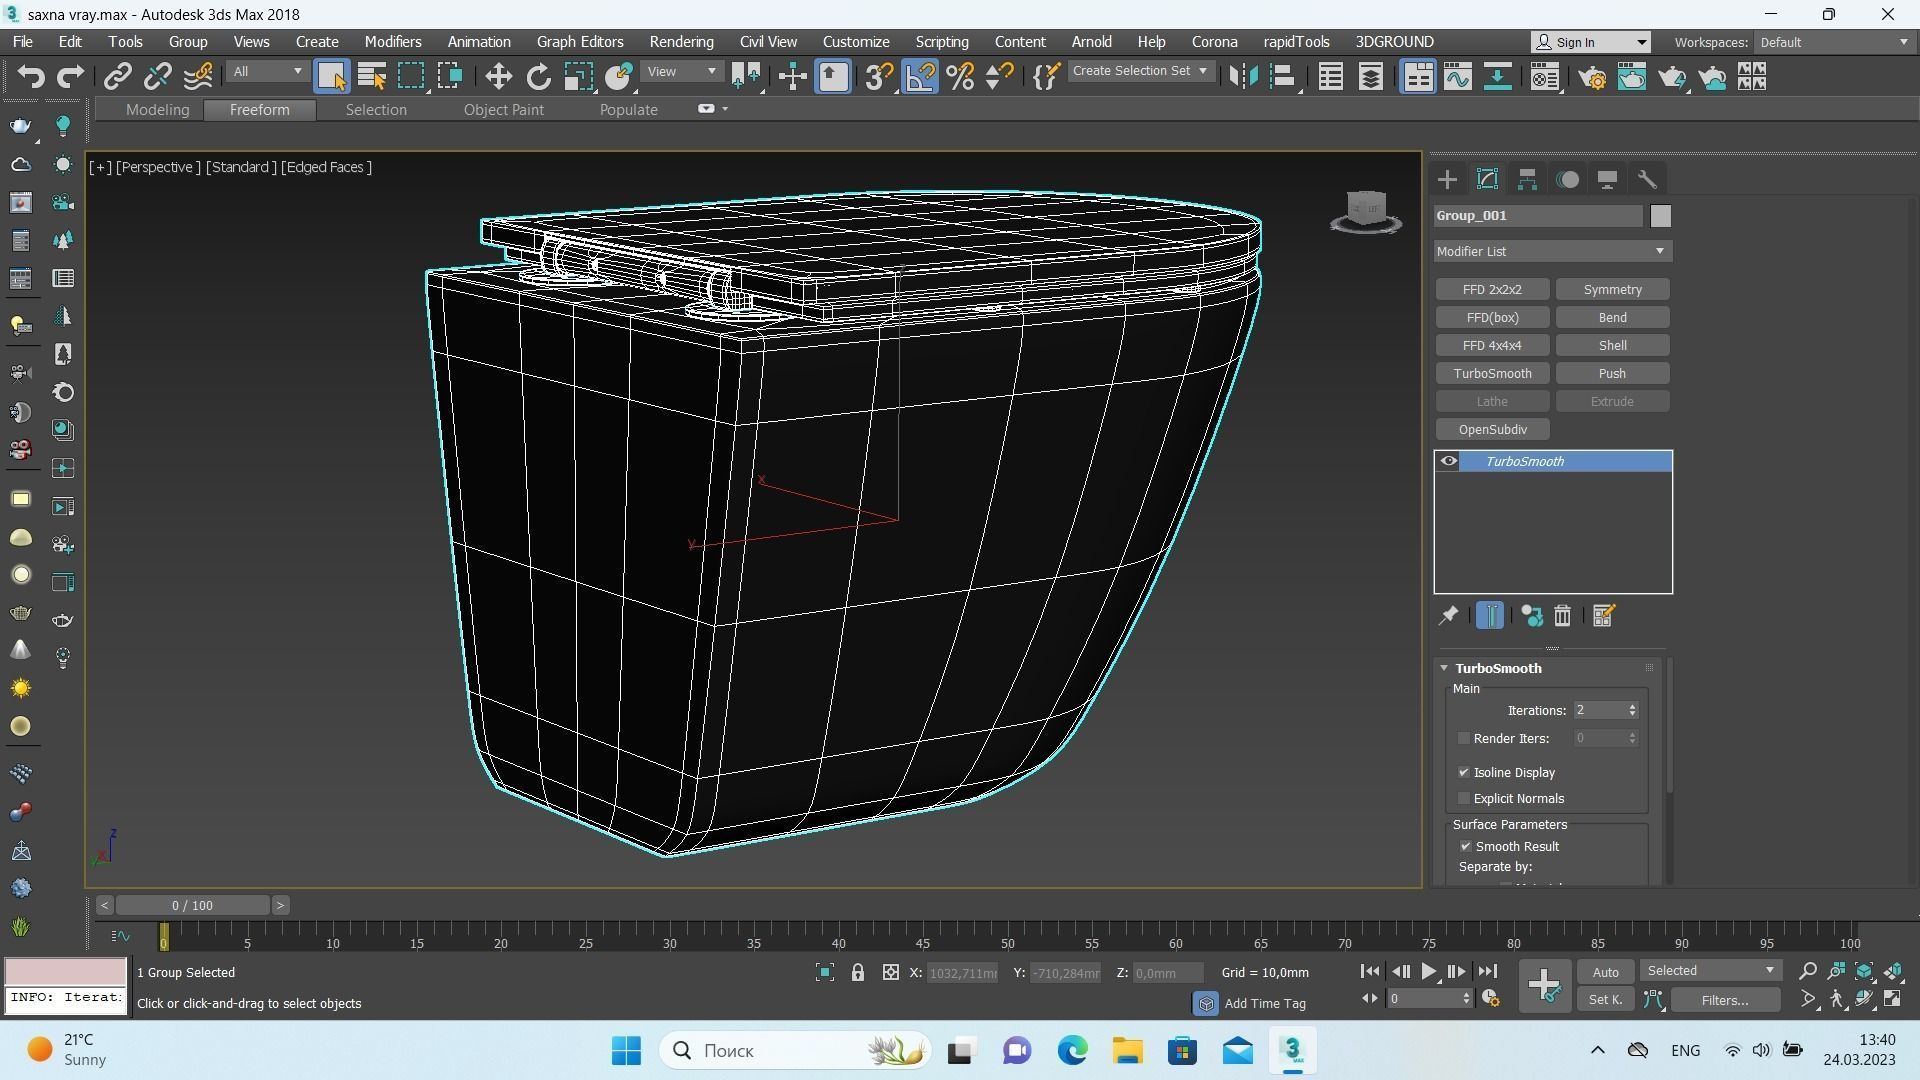1920x1080 pixels.
Task: Open the Sign In dropdown
Action: (x=1591, y=42)
